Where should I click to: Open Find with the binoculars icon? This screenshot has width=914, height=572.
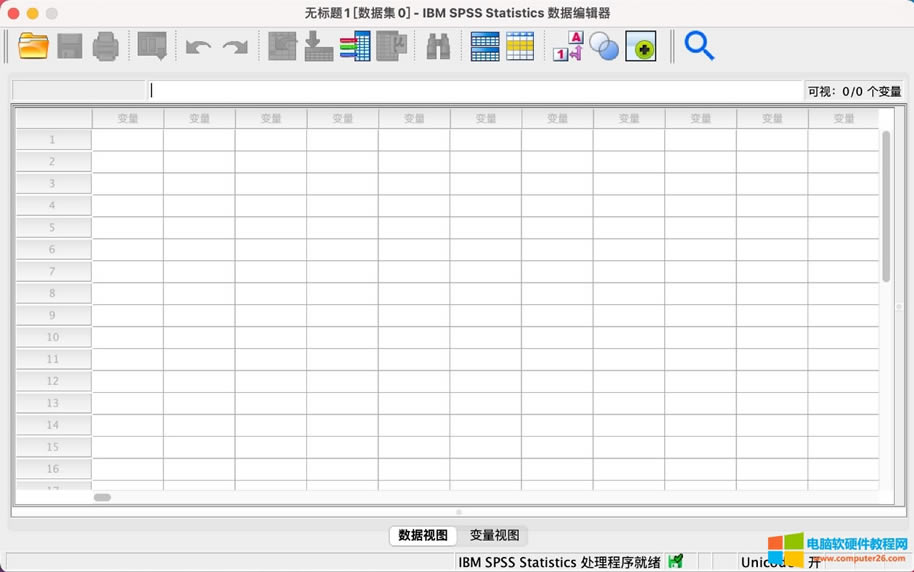click(x=438, y=46)
